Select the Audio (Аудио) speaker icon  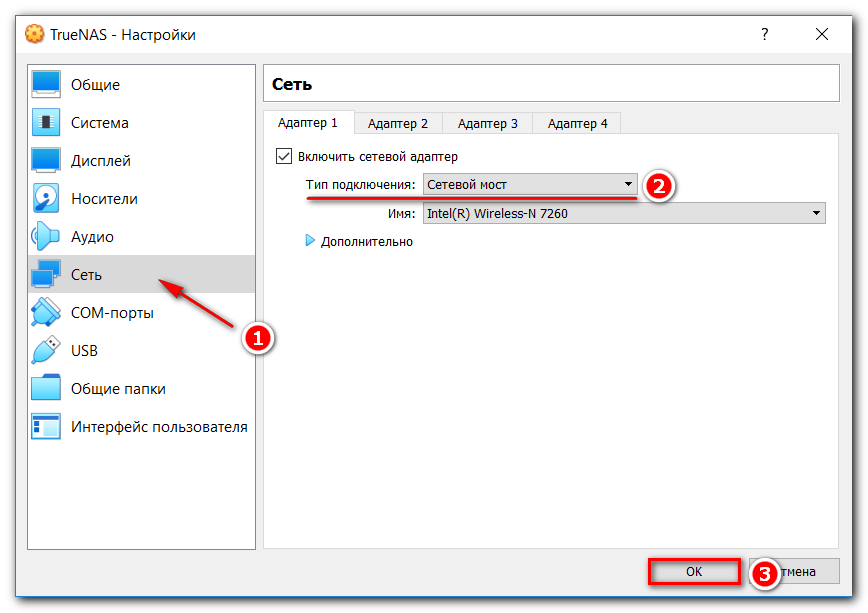tap(47, 237)
